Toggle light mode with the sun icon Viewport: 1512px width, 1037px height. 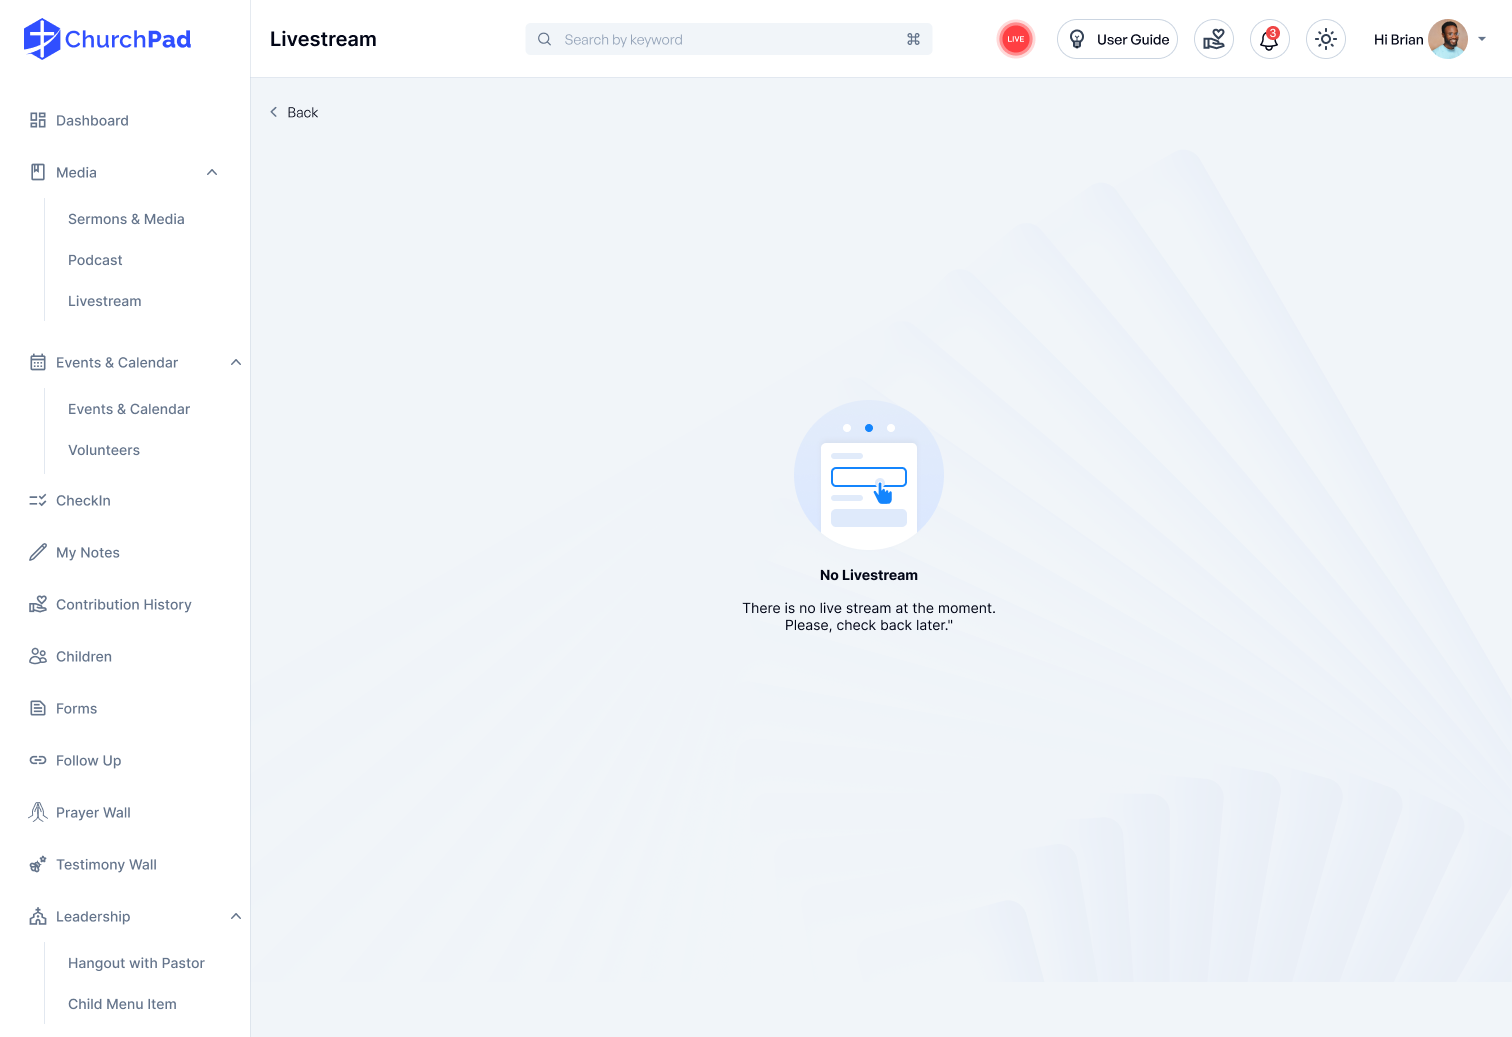(x=1325, y=39)
